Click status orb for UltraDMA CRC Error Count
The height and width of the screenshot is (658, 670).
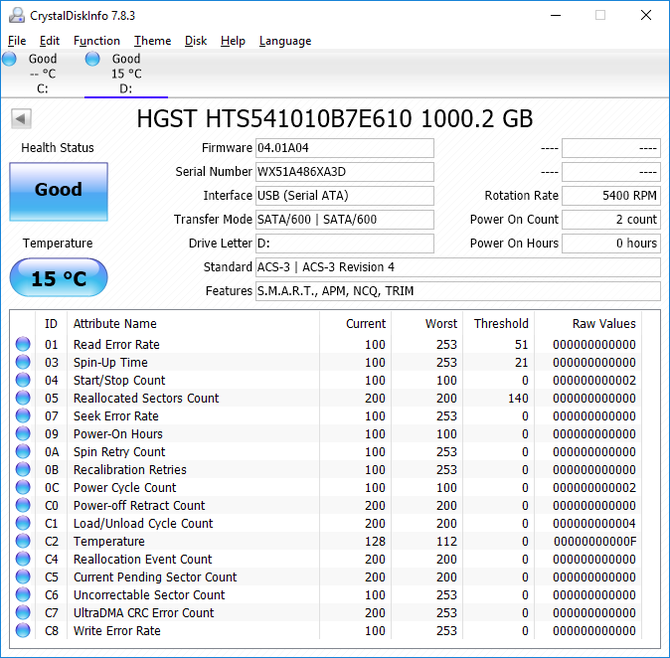pyautogui.click(x=23, y=612)
